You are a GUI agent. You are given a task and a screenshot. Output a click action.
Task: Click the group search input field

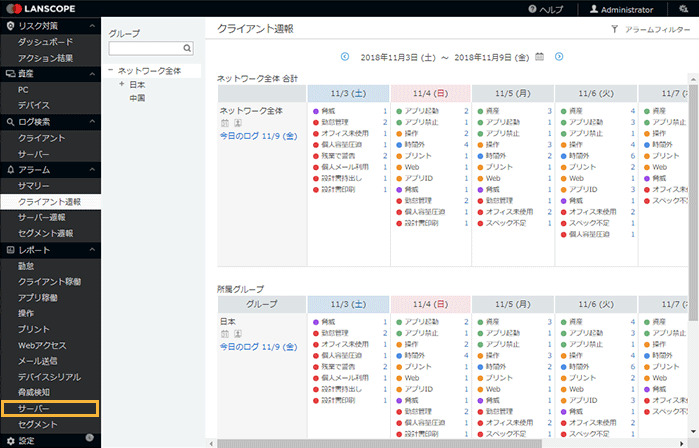point(145,47)
